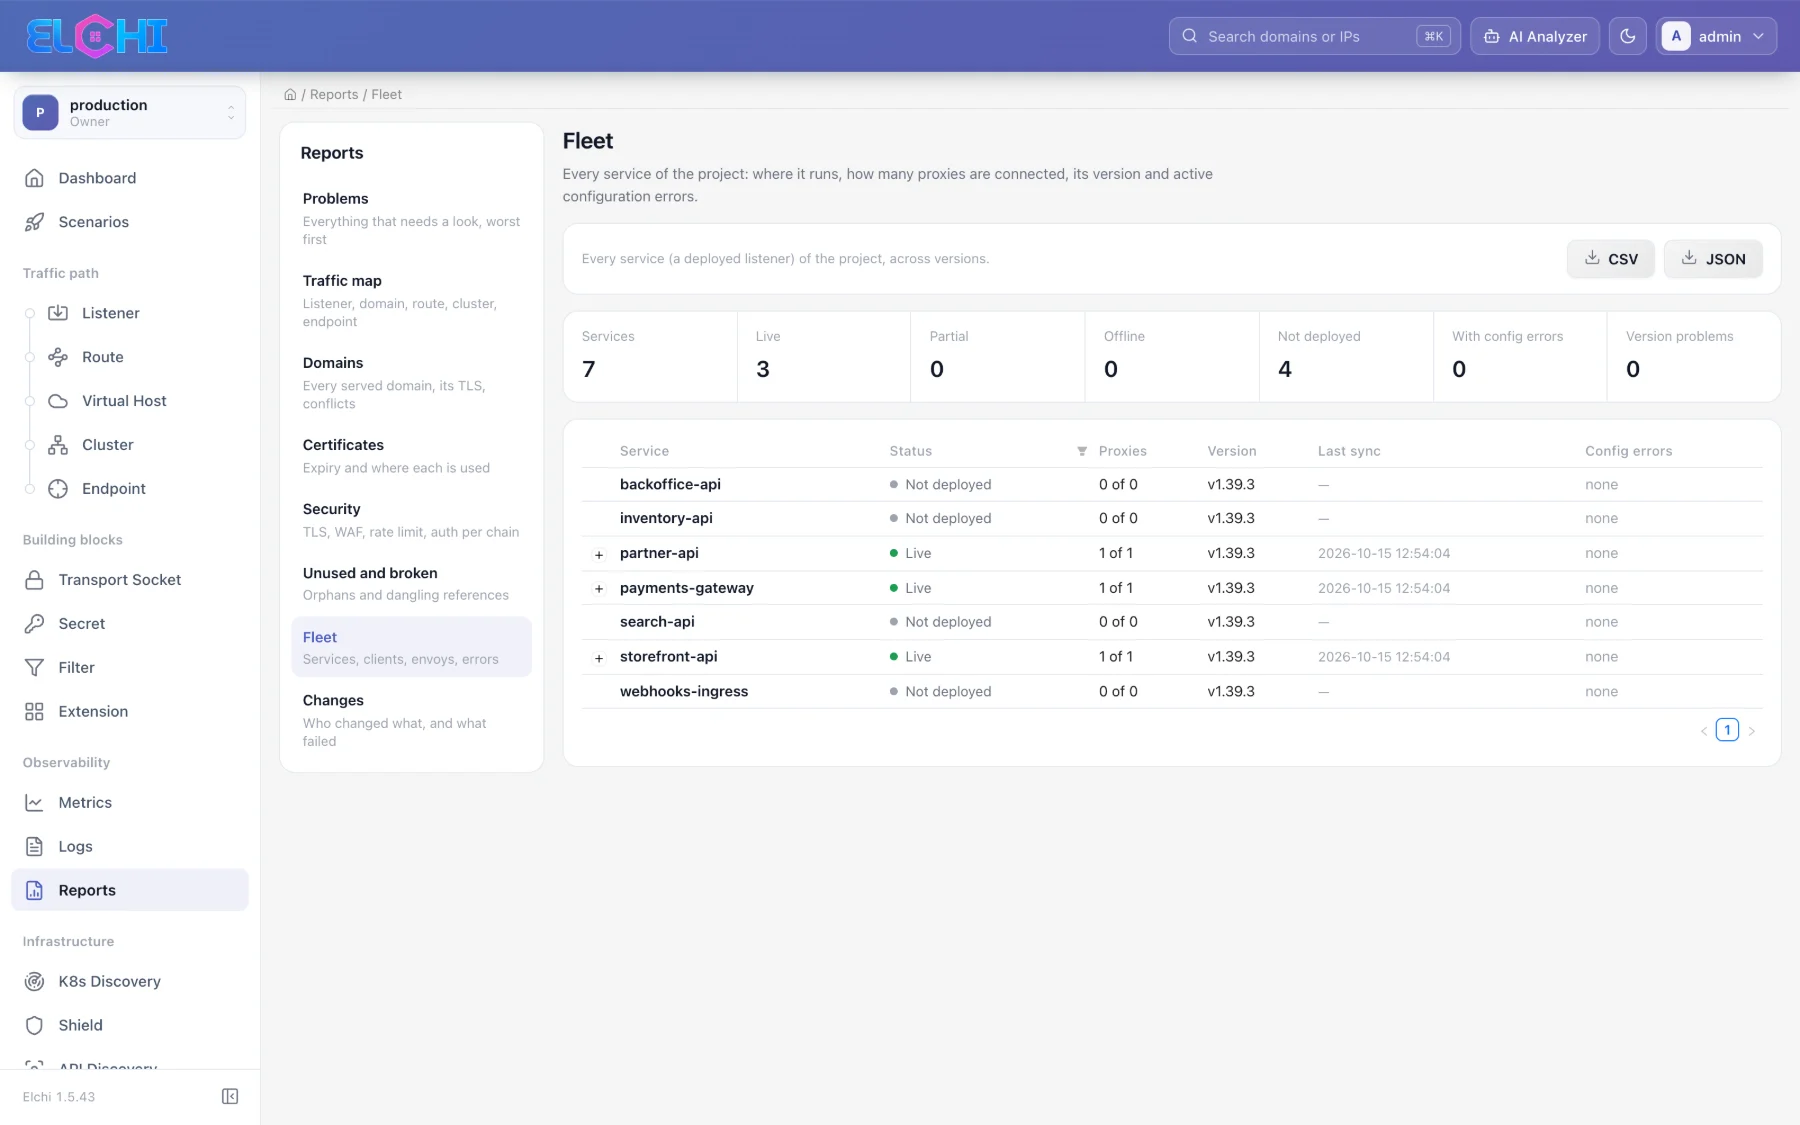Open the Extension page
This screenshot has width=1800, height=1125.
tap(129, 712)
